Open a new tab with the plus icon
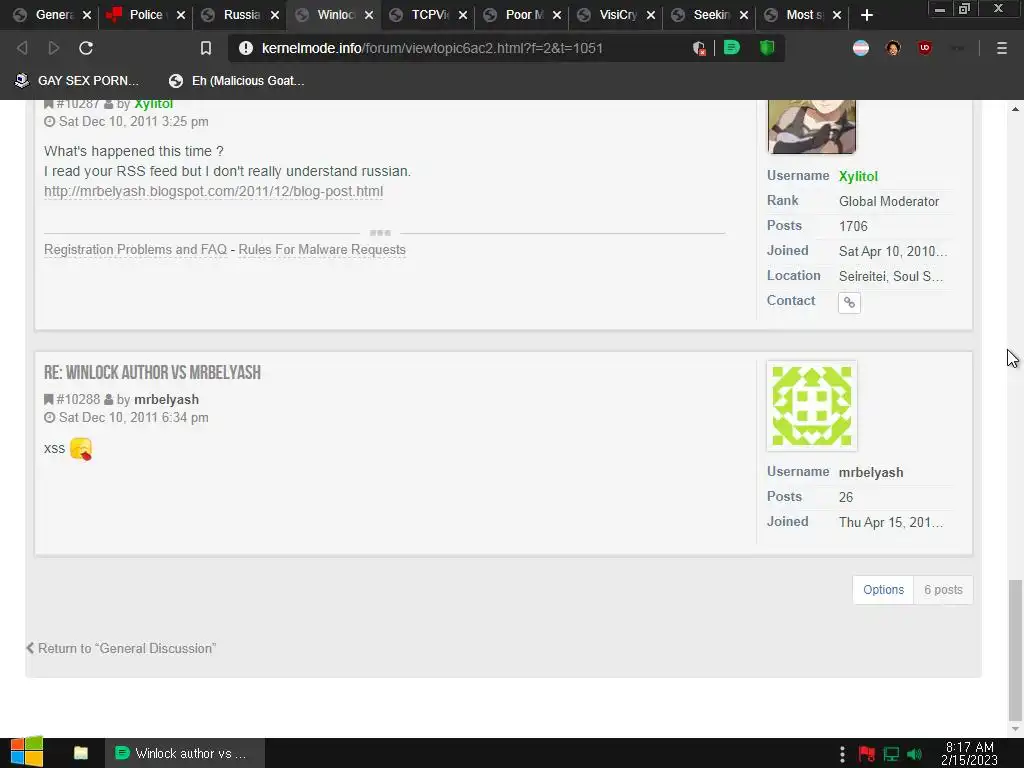This screenshot has width=1024, height=768. click(867, 15)
